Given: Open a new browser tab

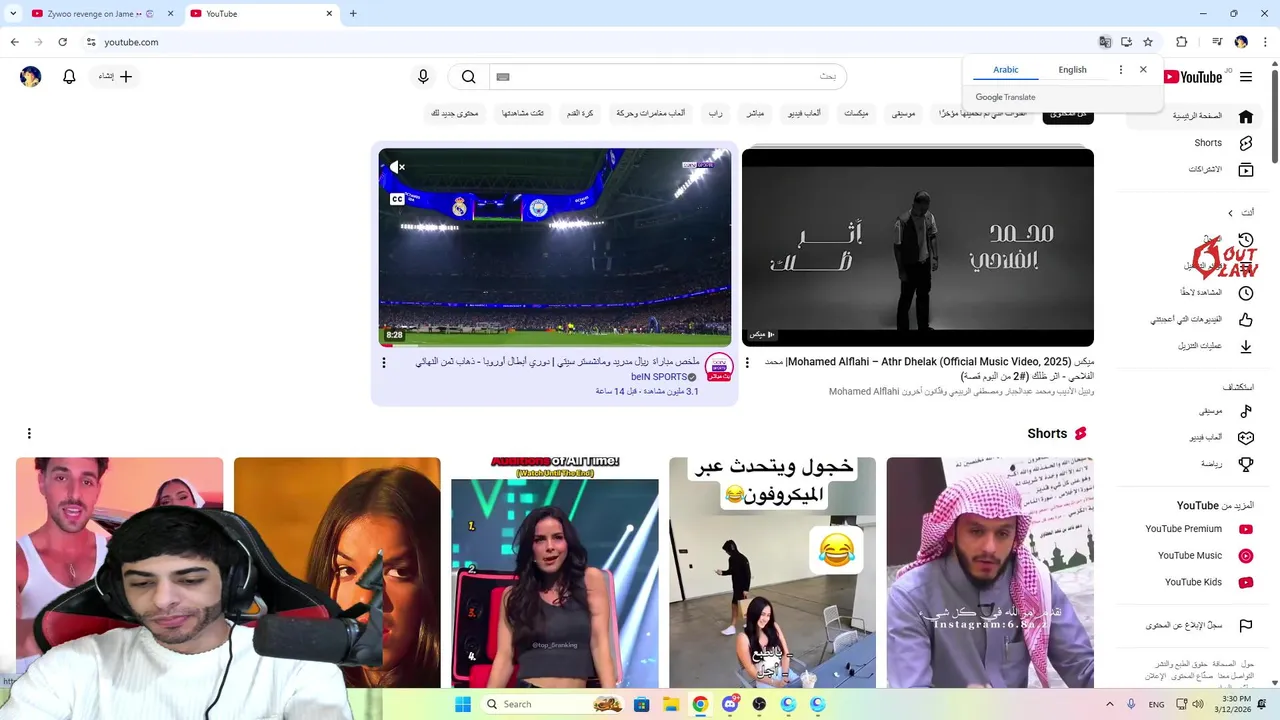Looking at the screenshot, I should (x=353, y=14).
